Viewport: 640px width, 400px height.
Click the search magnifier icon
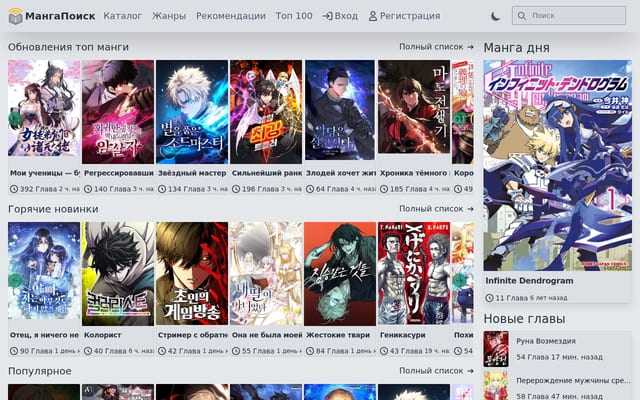(x=522, y=16)
